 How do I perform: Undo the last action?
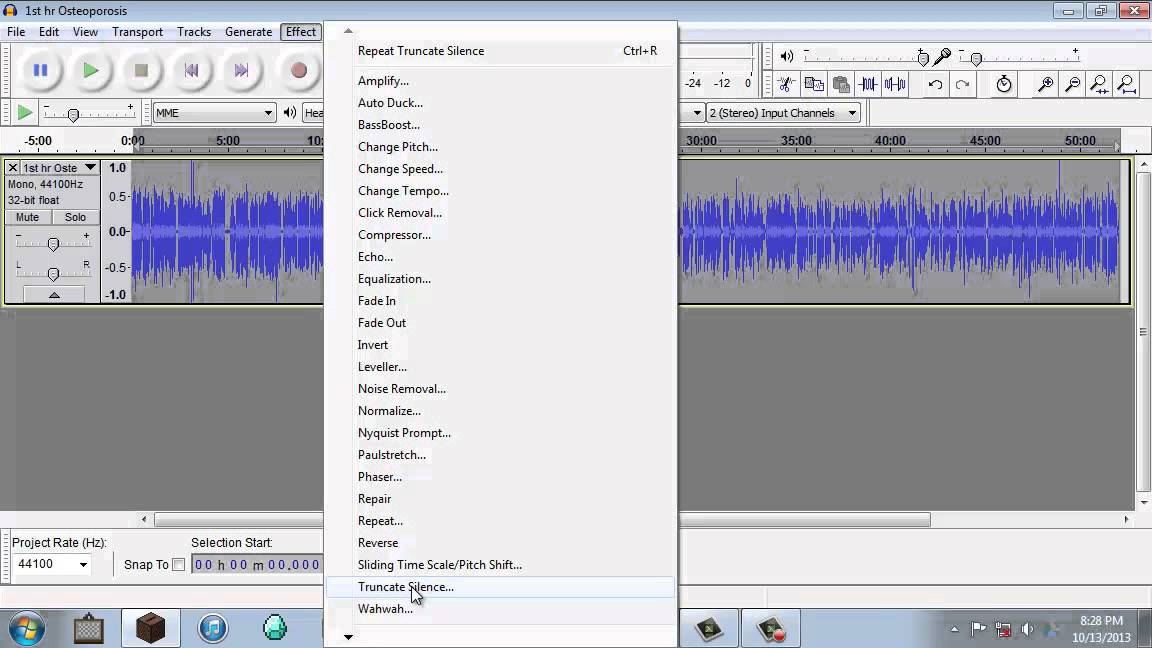[935, 84]
